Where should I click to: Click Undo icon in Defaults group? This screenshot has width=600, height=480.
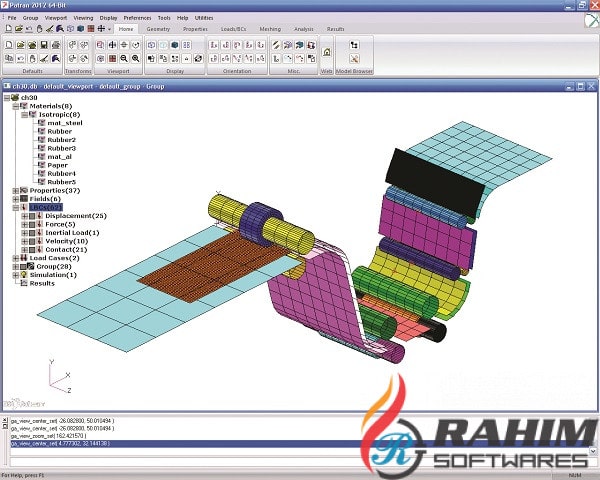21,59
